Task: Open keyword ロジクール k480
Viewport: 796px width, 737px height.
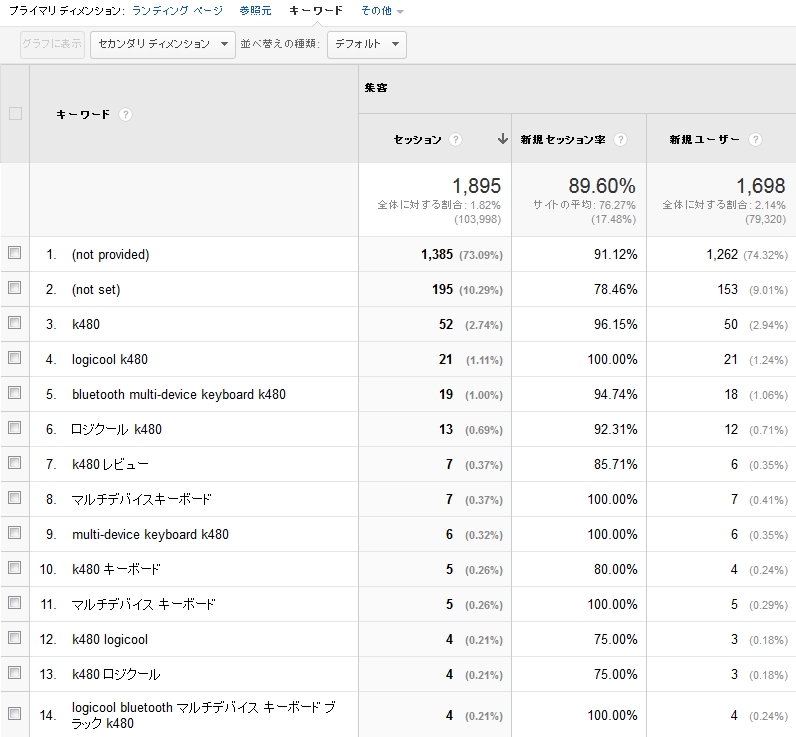Action: click(x=116, y=429)
